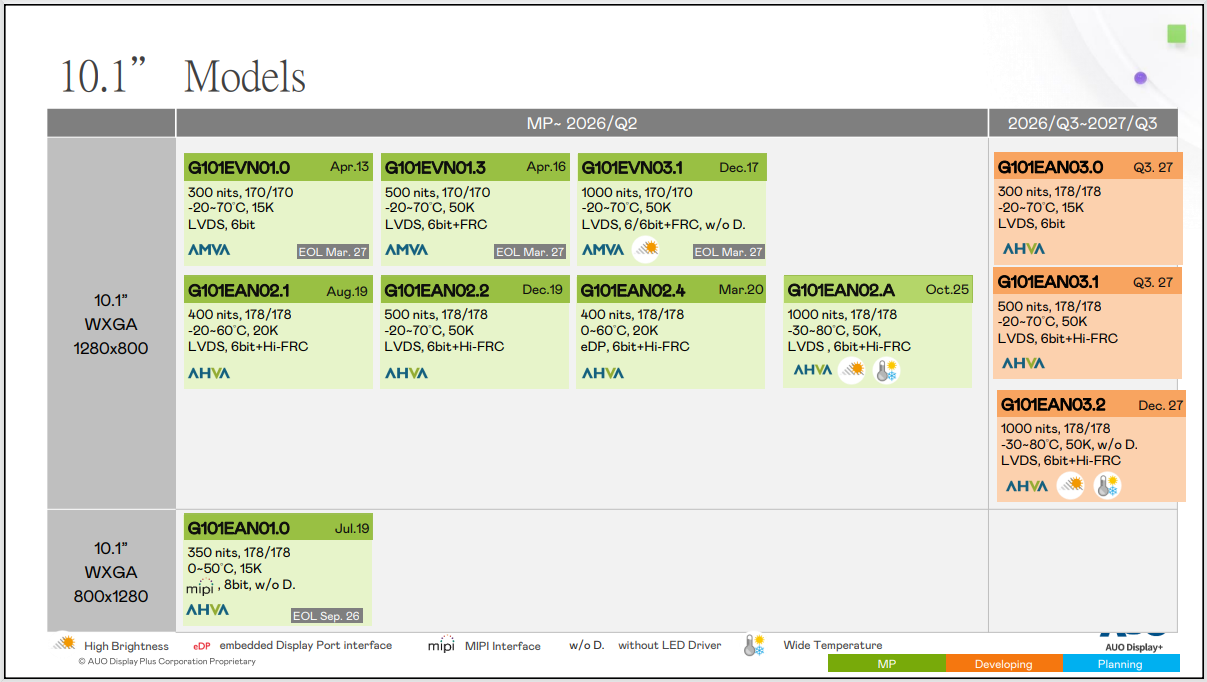Click the AMVA logo in the G101EVN01.0 card

tap(209, 250)
